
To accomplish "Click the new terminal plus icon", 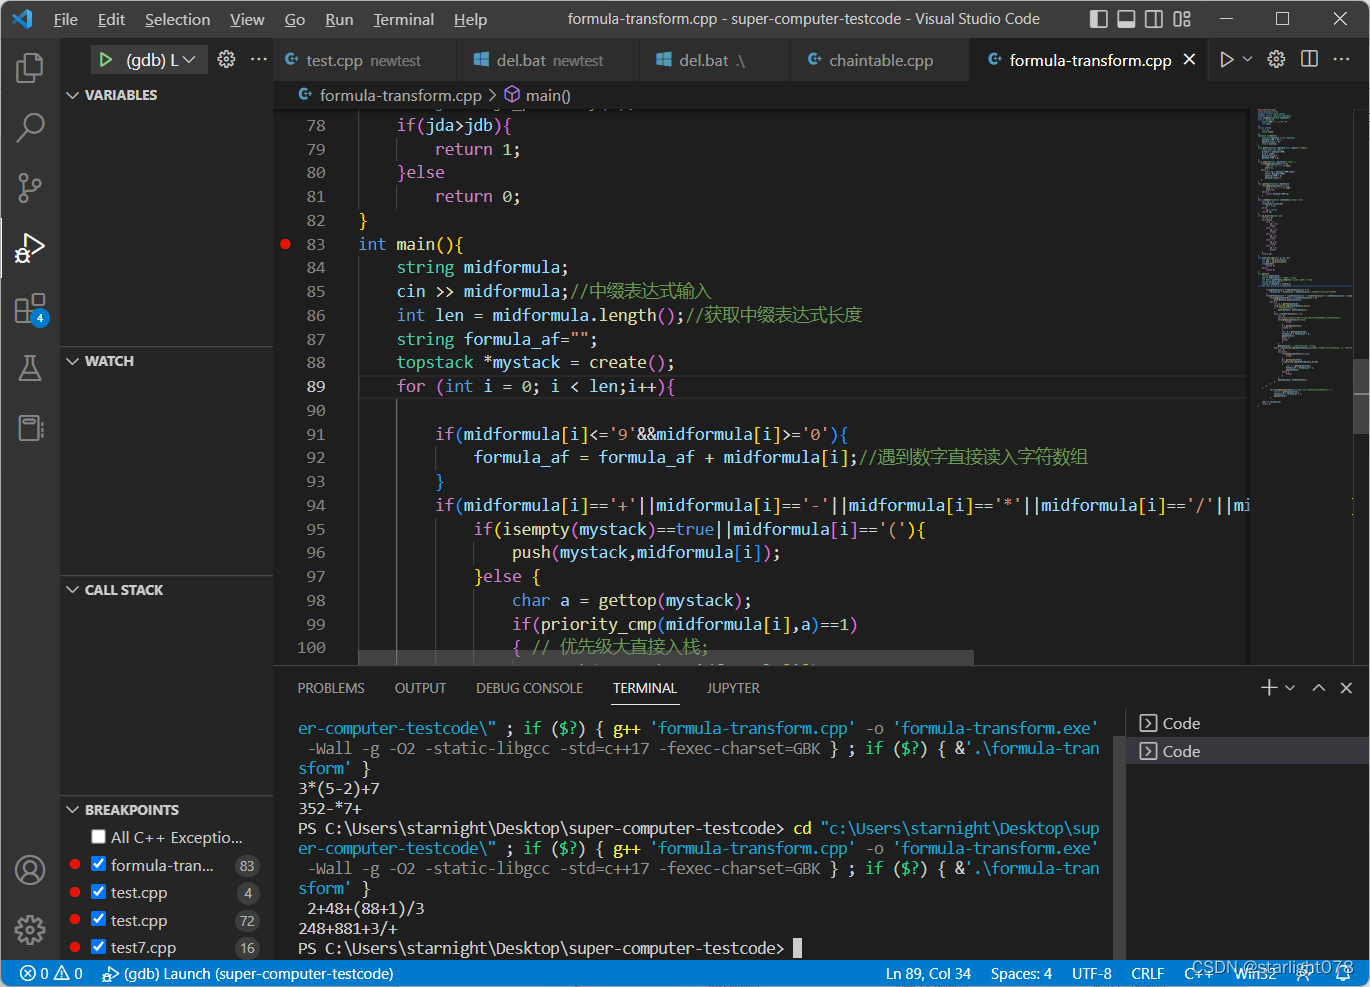I will tap(1268, 688).
